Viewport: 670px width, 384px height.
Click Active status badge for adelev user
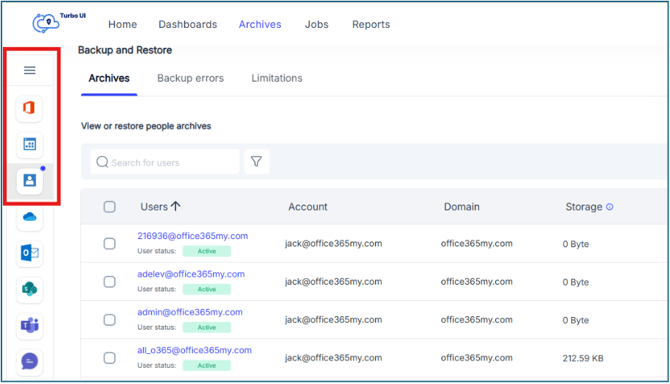[x=207, y=289]
